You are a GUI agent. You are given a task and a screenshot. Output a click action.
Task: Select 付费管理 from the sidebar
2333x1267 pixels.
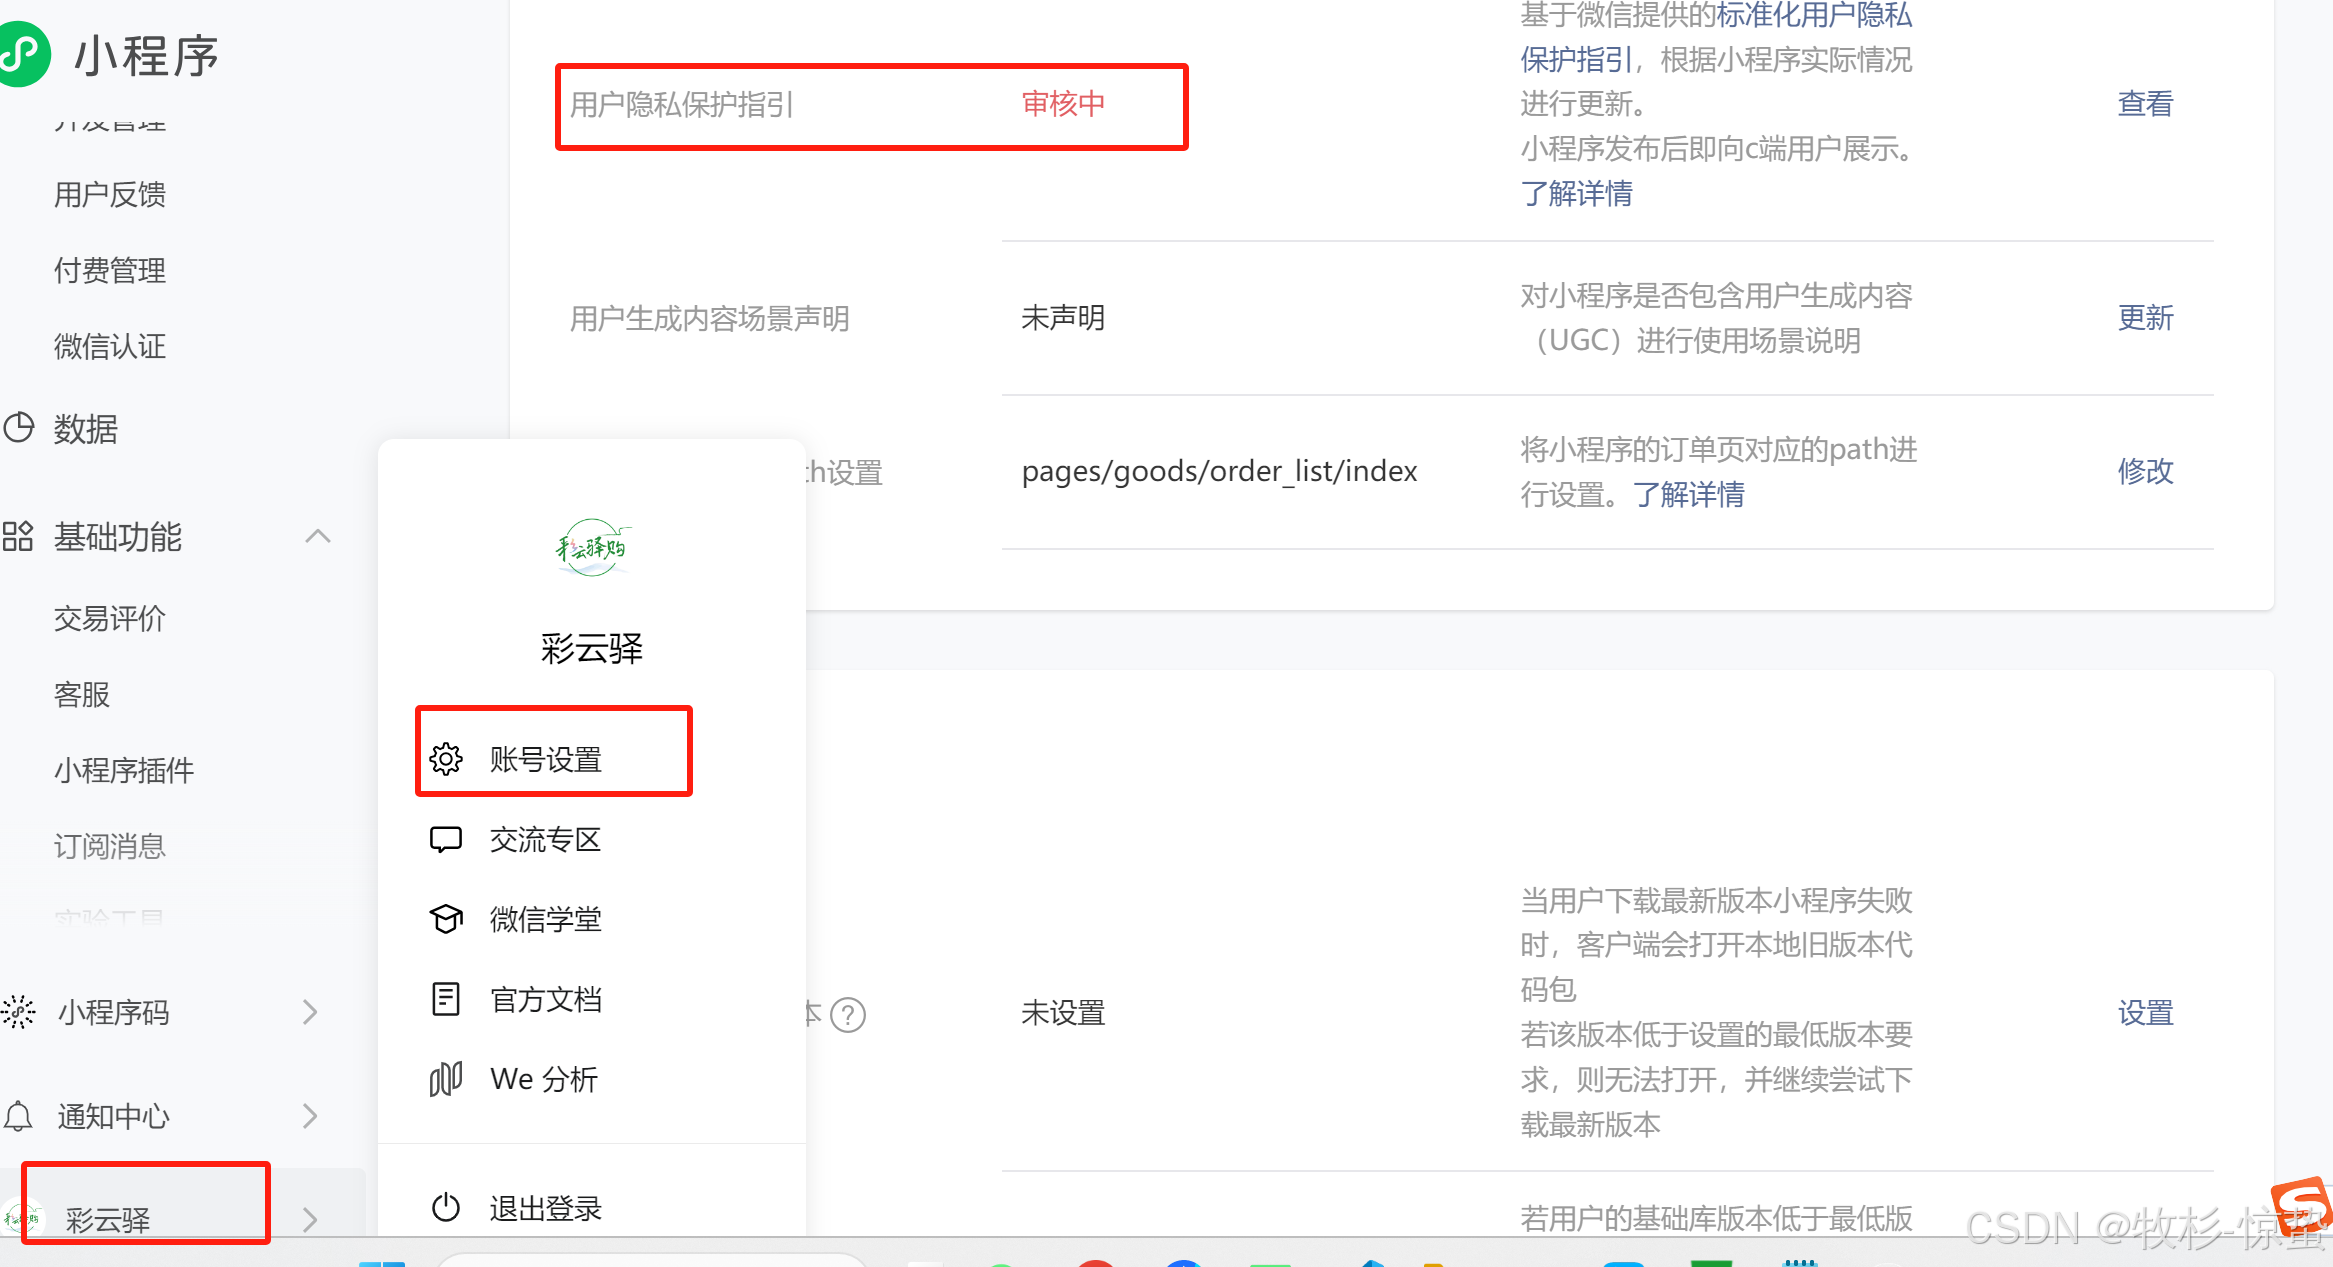pyautogui.click(x=109, y=270)
